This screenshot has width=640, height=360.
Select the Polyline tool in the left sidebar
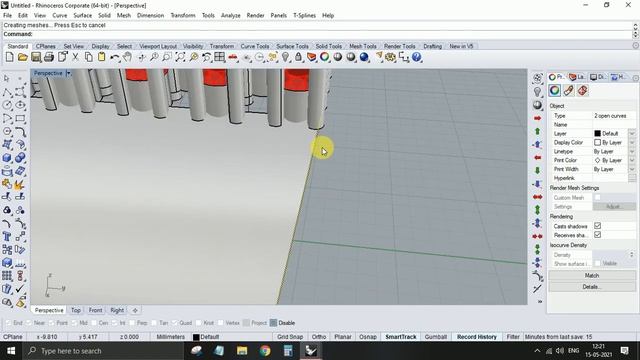coord(7,92)
